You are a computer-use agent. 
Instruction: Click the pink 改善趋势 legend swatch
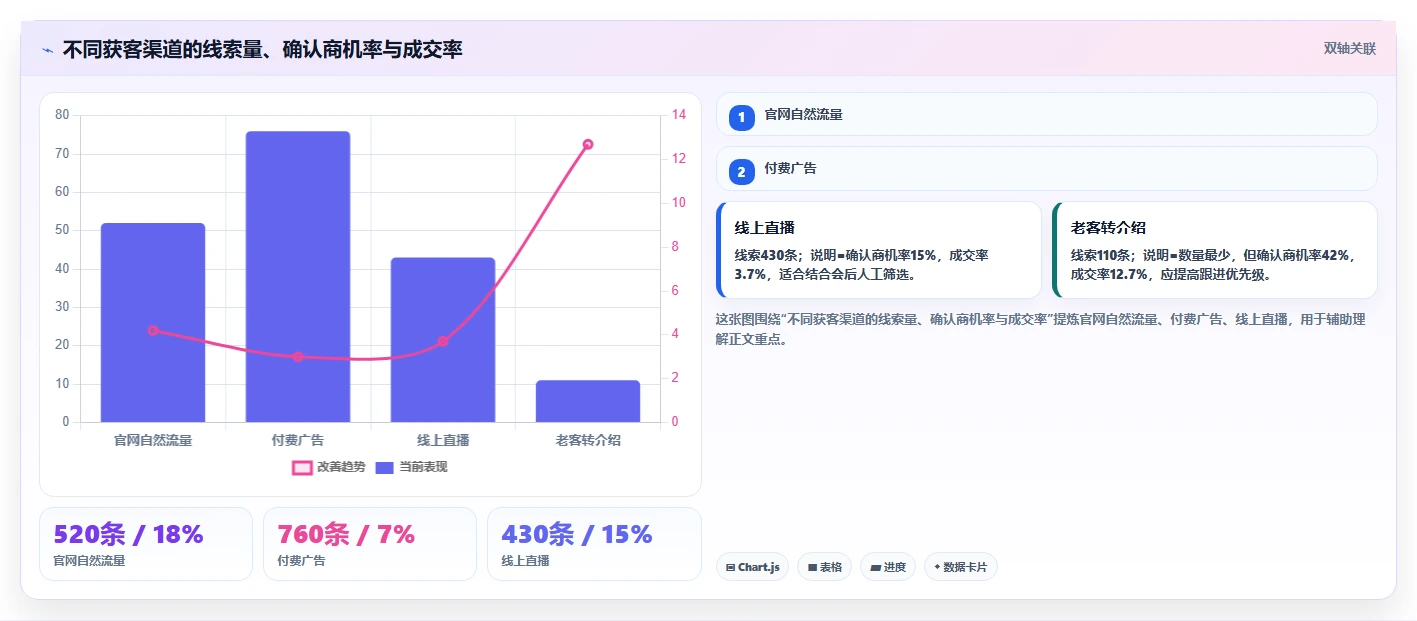pyautogui.click(x=302, y=467)
